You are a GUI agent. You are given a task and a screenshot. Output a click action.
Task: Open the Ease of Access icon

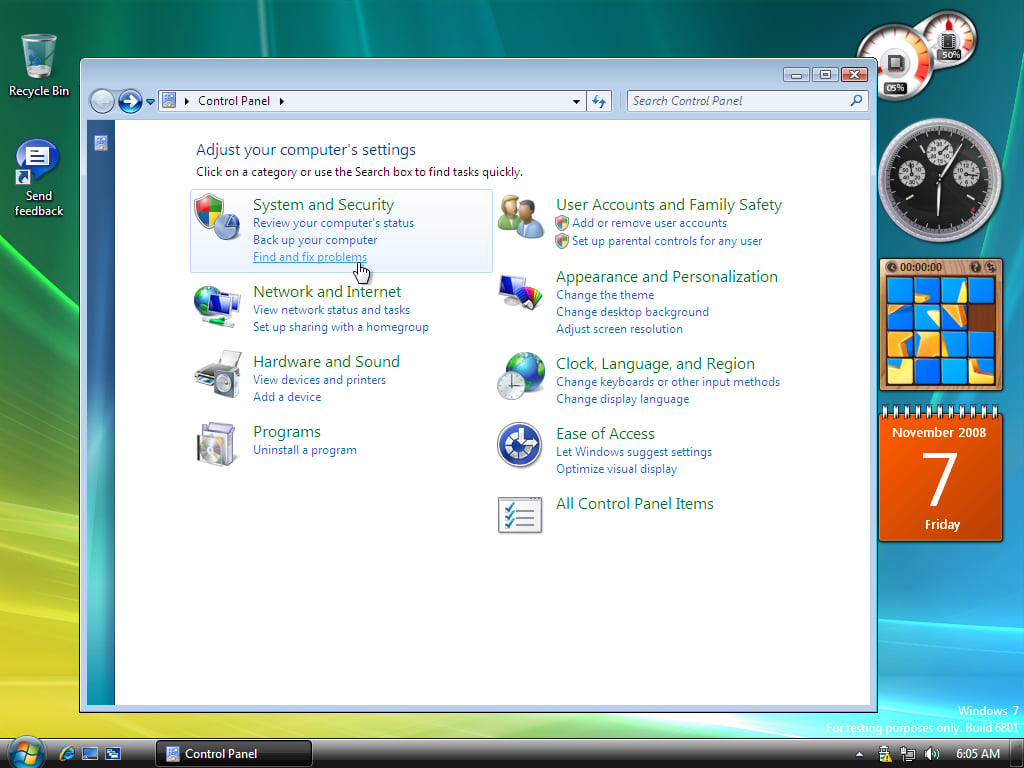coord(519,445)
